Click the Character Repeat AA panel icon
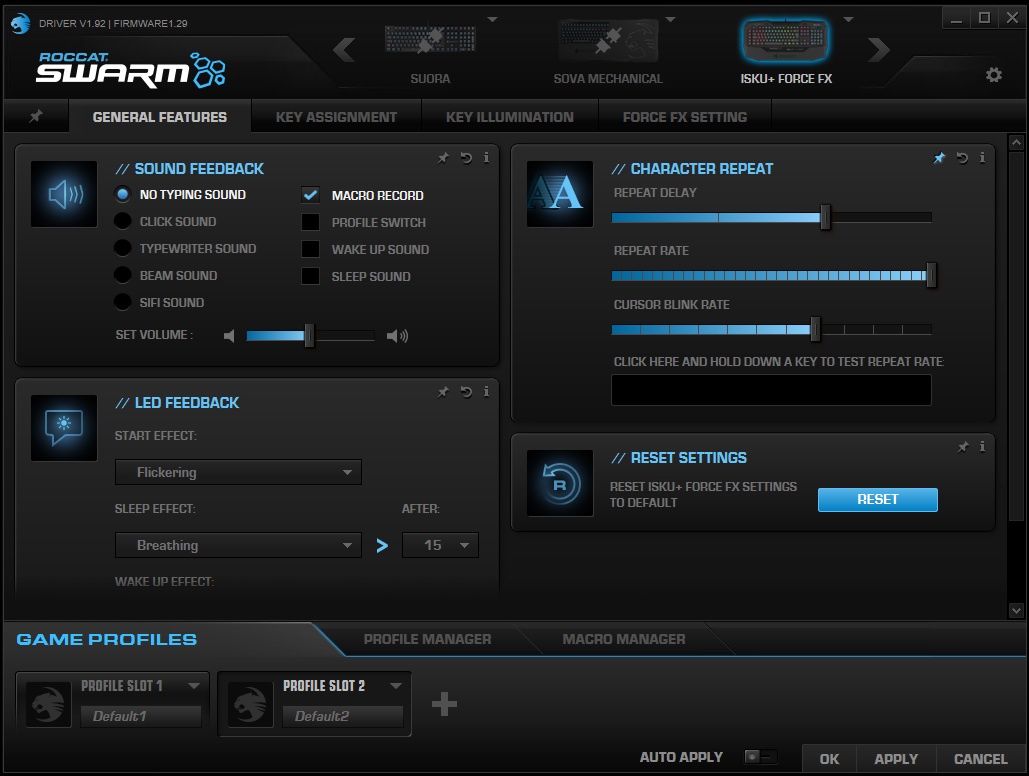The image size is (1029, 776). (560, 194)
